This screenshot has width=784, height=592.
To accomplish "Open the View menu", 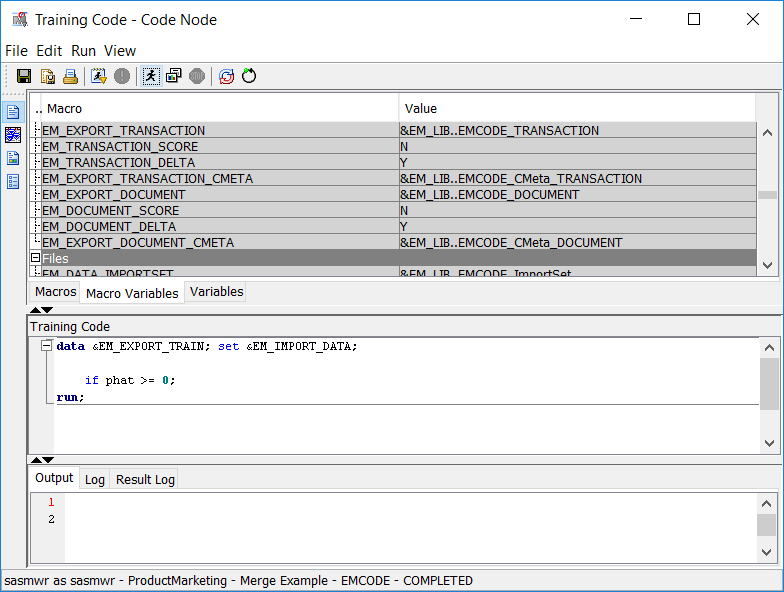I will point(120,50).
